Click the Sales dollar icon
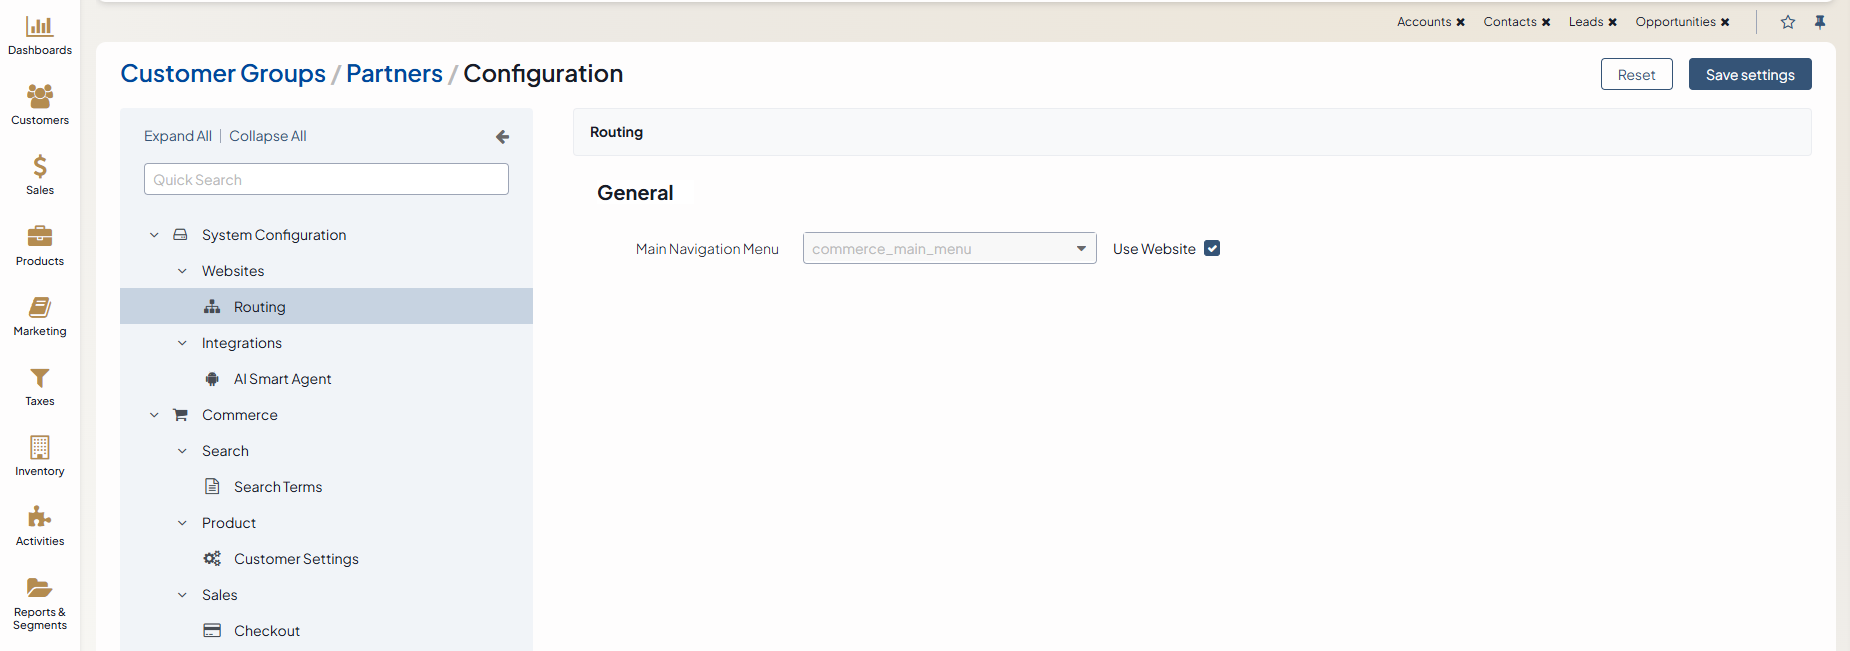 pos(40,167)
